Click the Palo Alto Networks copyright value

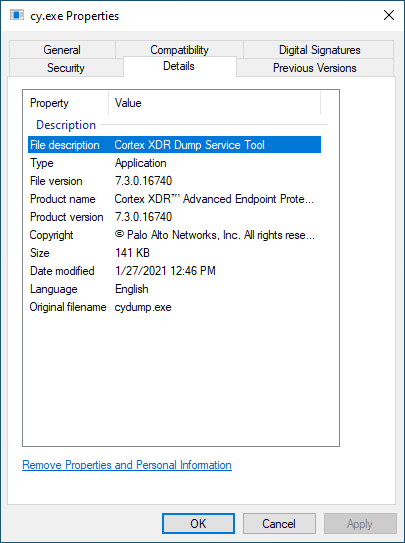click(215, 235)
